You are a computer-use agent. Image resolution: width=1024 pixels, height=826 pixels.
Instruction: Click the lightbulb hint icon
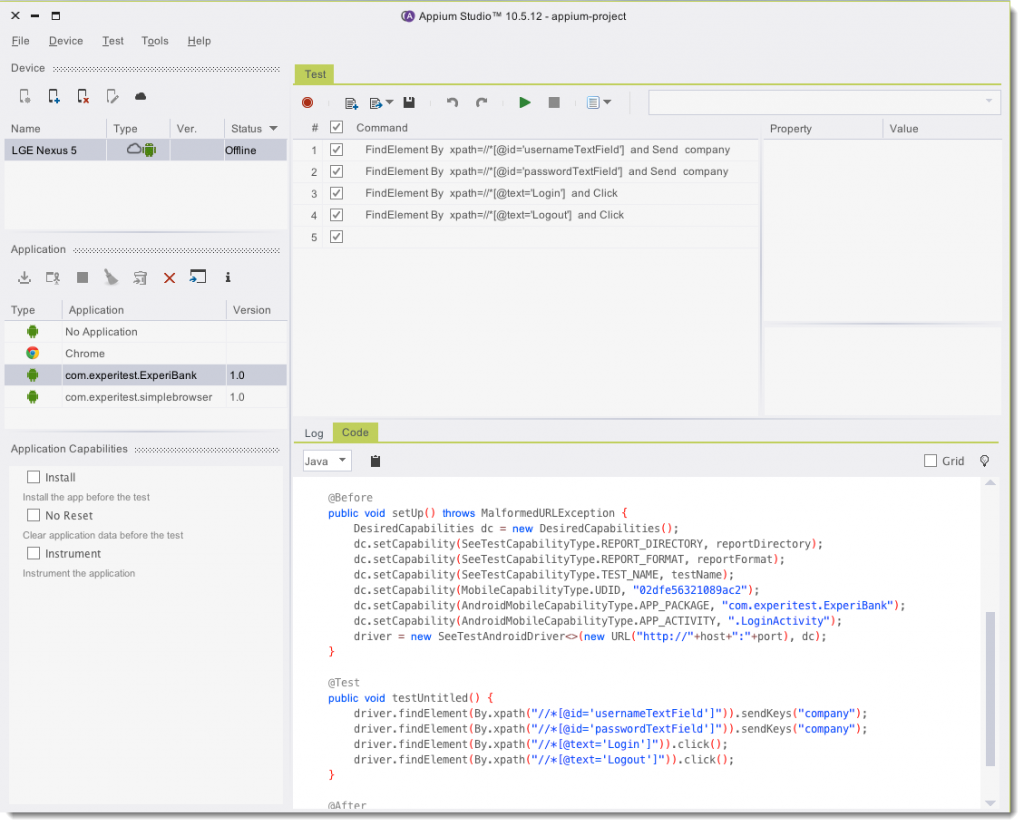pos(985,461)
